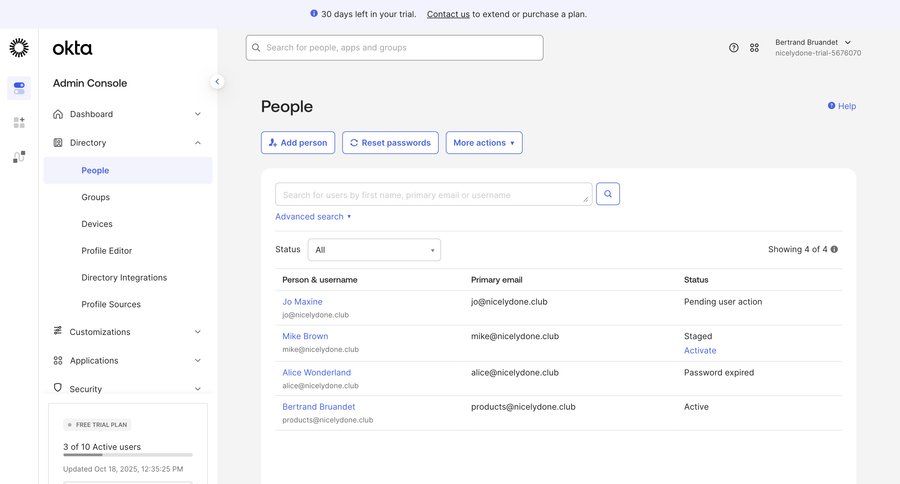Expand Advanced search options

(x=313, y=217)
